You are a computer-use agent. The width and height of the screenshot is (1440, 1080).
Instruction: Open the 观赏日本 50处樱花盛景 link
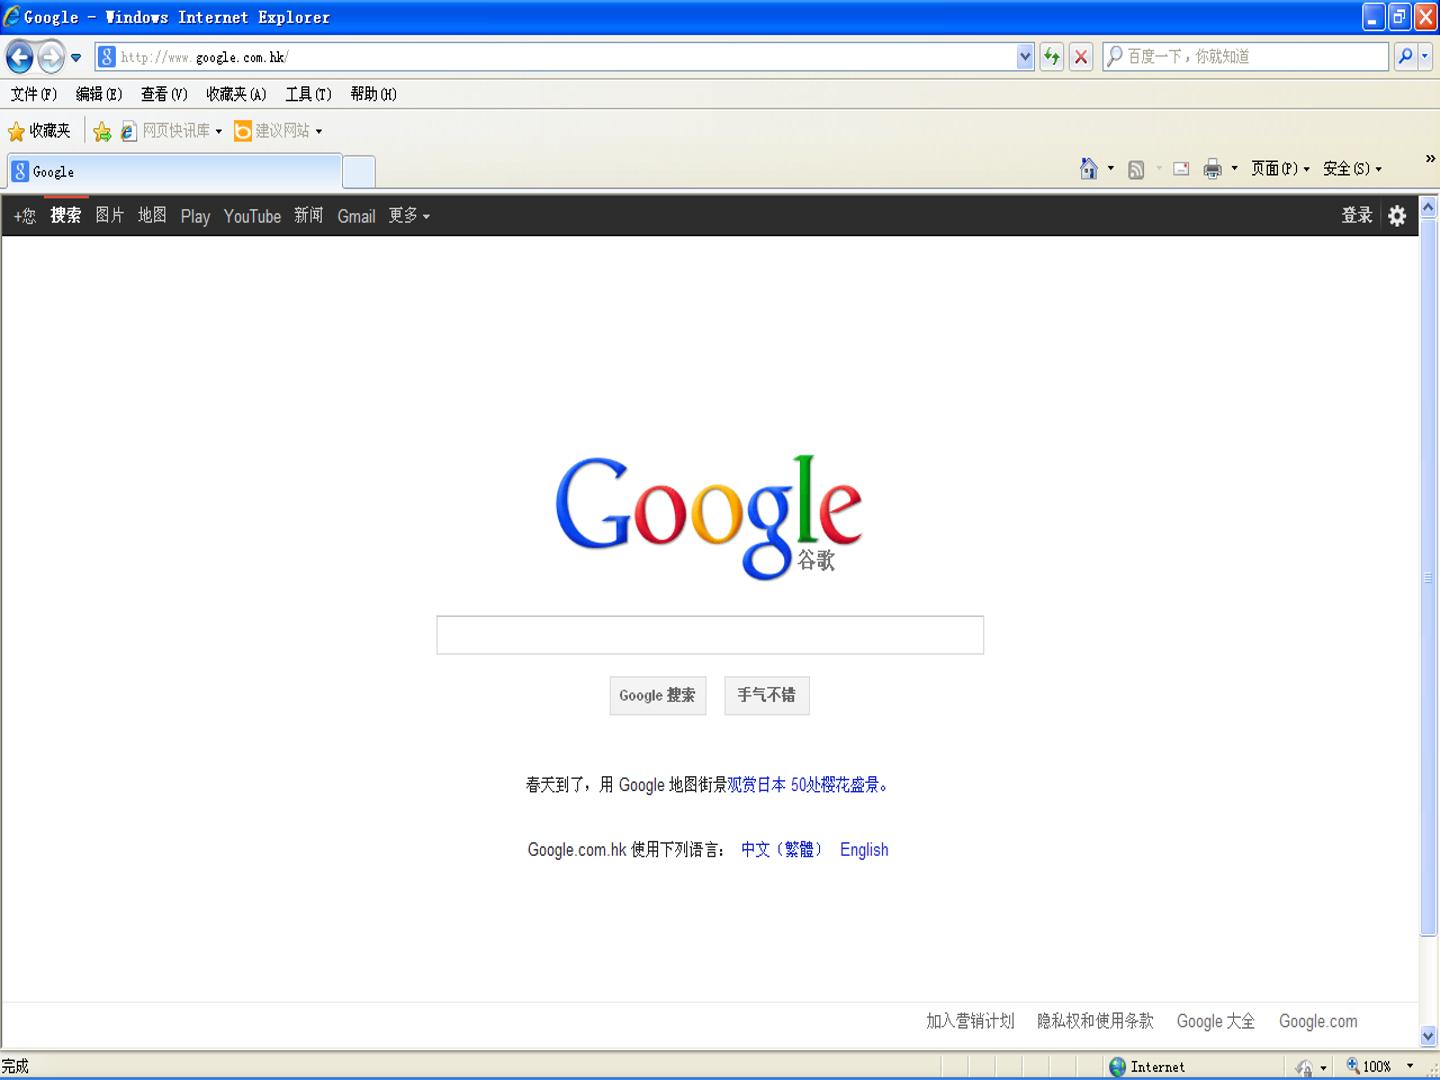coord(807,785)
